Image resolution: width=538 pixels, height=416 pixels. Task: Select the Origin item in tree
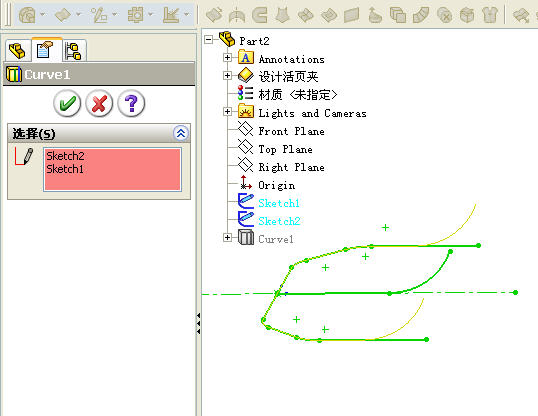point(277,185)
